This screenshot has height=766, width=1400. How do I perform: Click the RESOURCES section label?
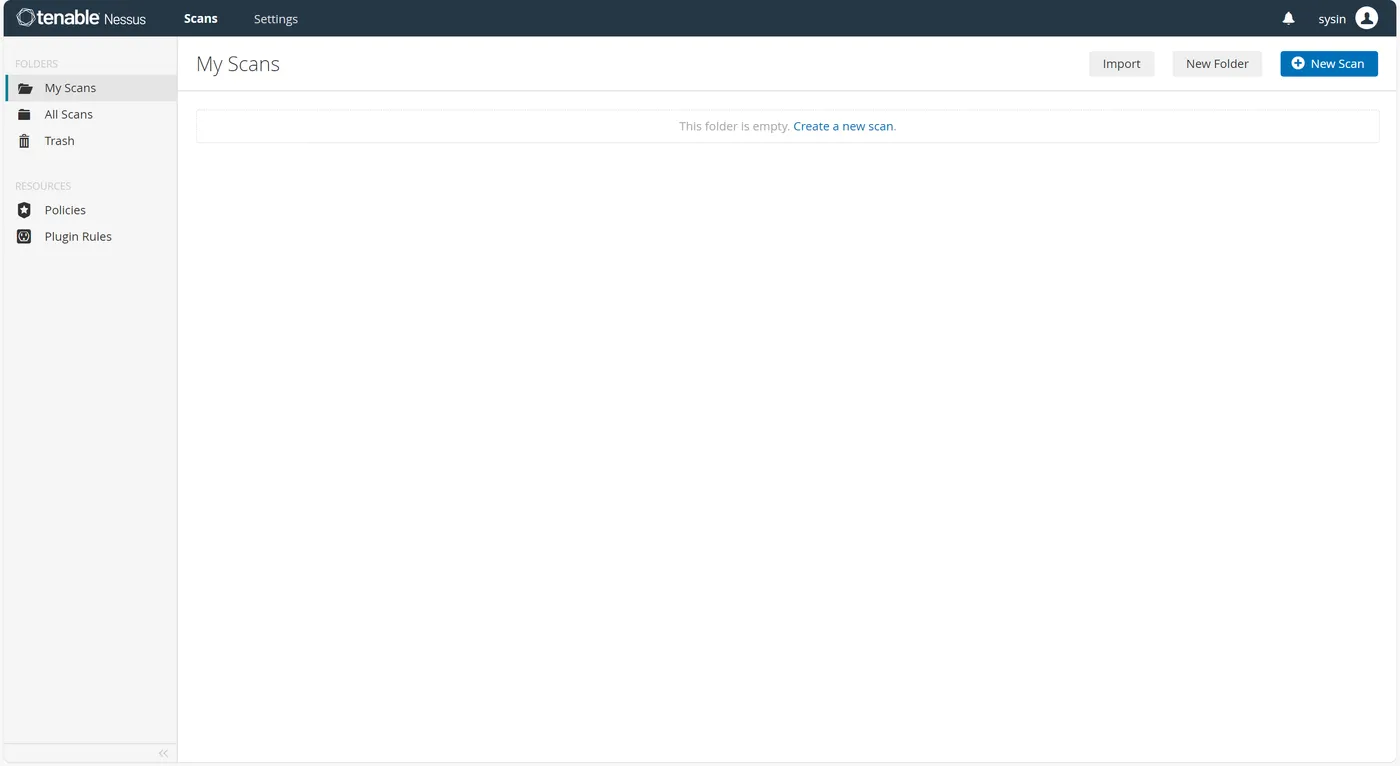[x=43, y=186]
